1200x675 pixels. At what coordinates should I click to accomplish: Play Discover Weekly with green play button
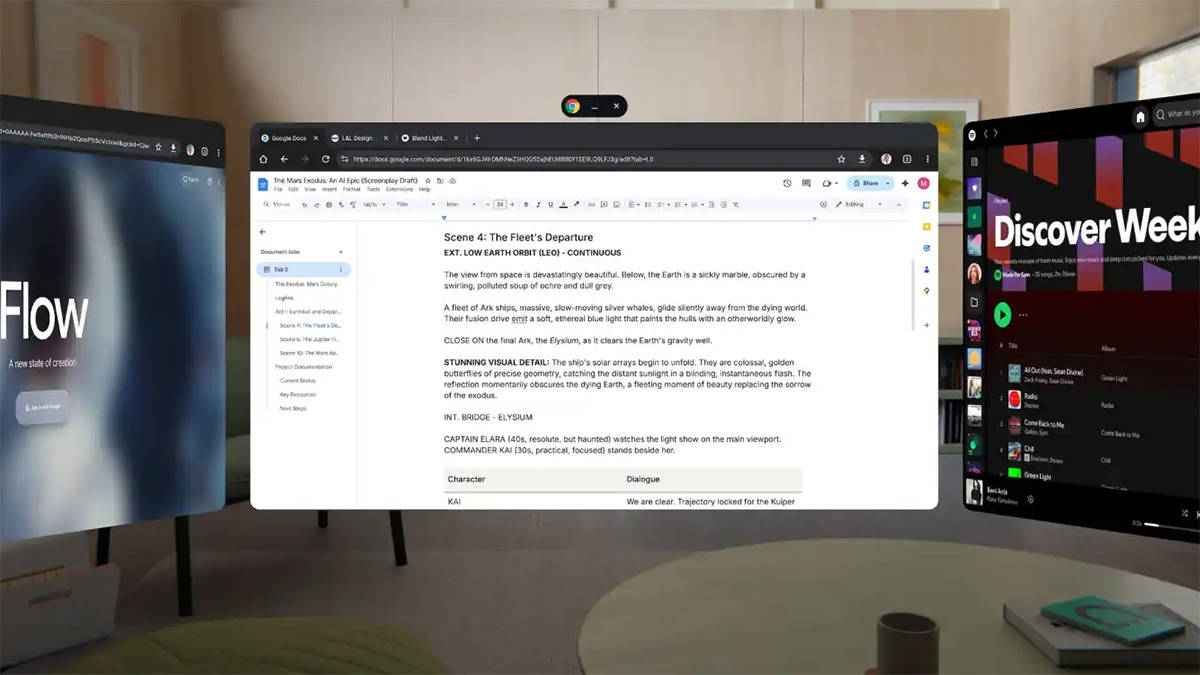tap(1002, 315)
